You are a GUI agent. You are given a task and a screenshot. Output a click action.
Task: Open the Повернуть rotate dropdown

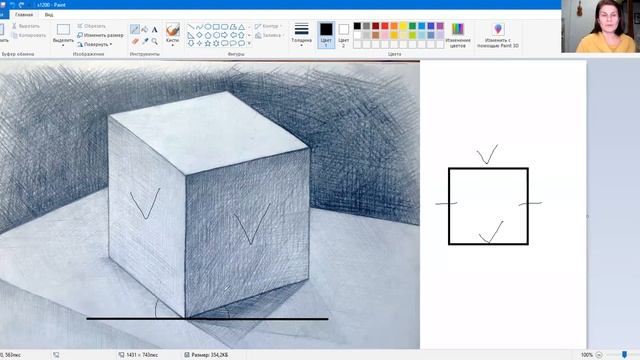coord(95,44)
